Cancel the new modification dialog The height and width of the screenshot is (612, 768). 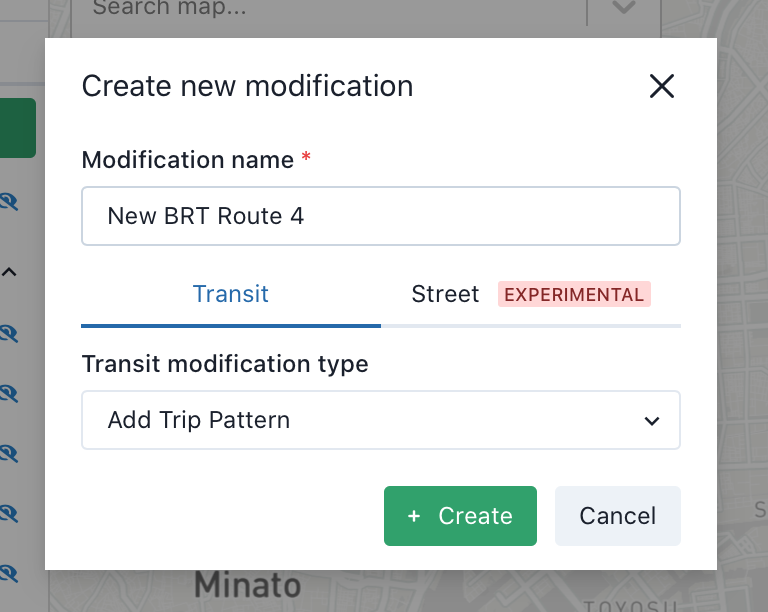(x=618, y=516)
